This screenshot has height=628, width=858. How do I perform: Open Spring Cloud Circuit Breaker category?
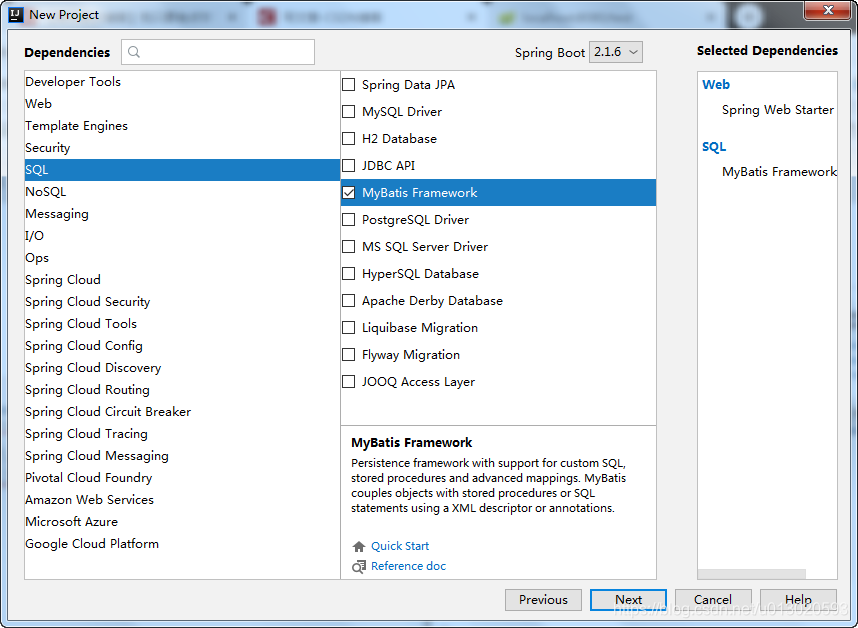tap(182, 411)
